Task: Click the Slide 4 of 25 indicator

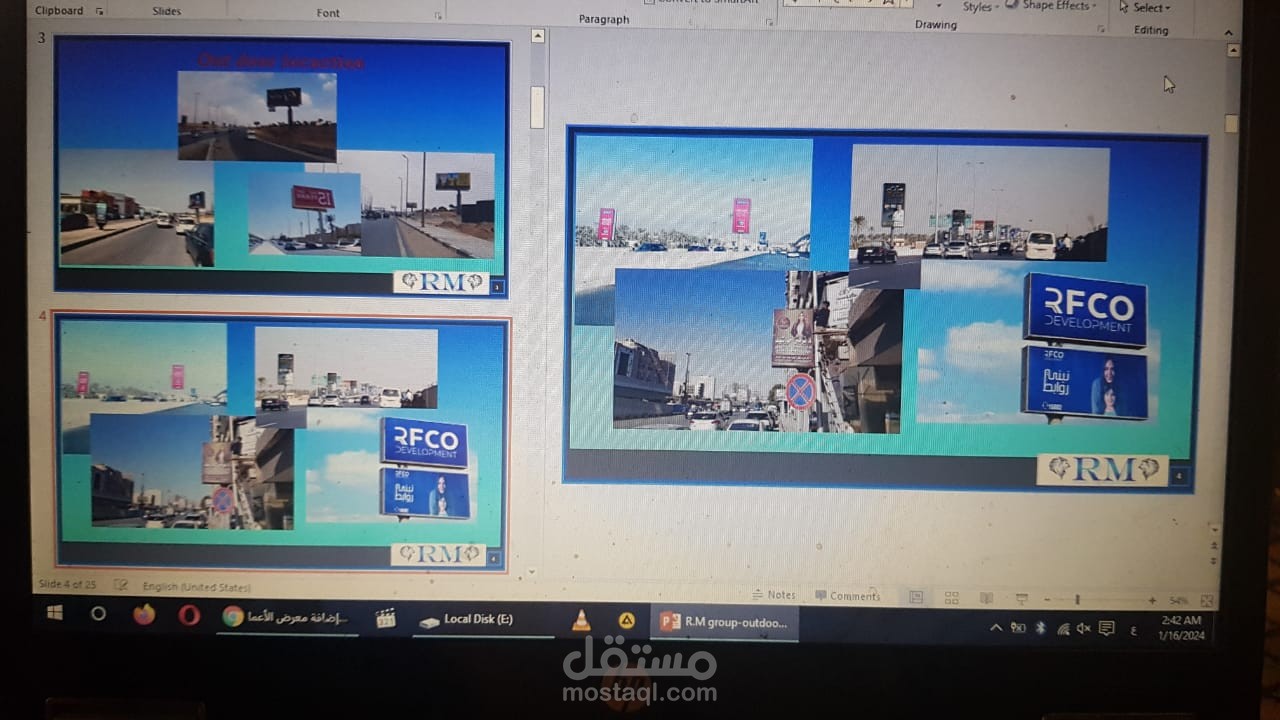Action: (67, 585)
